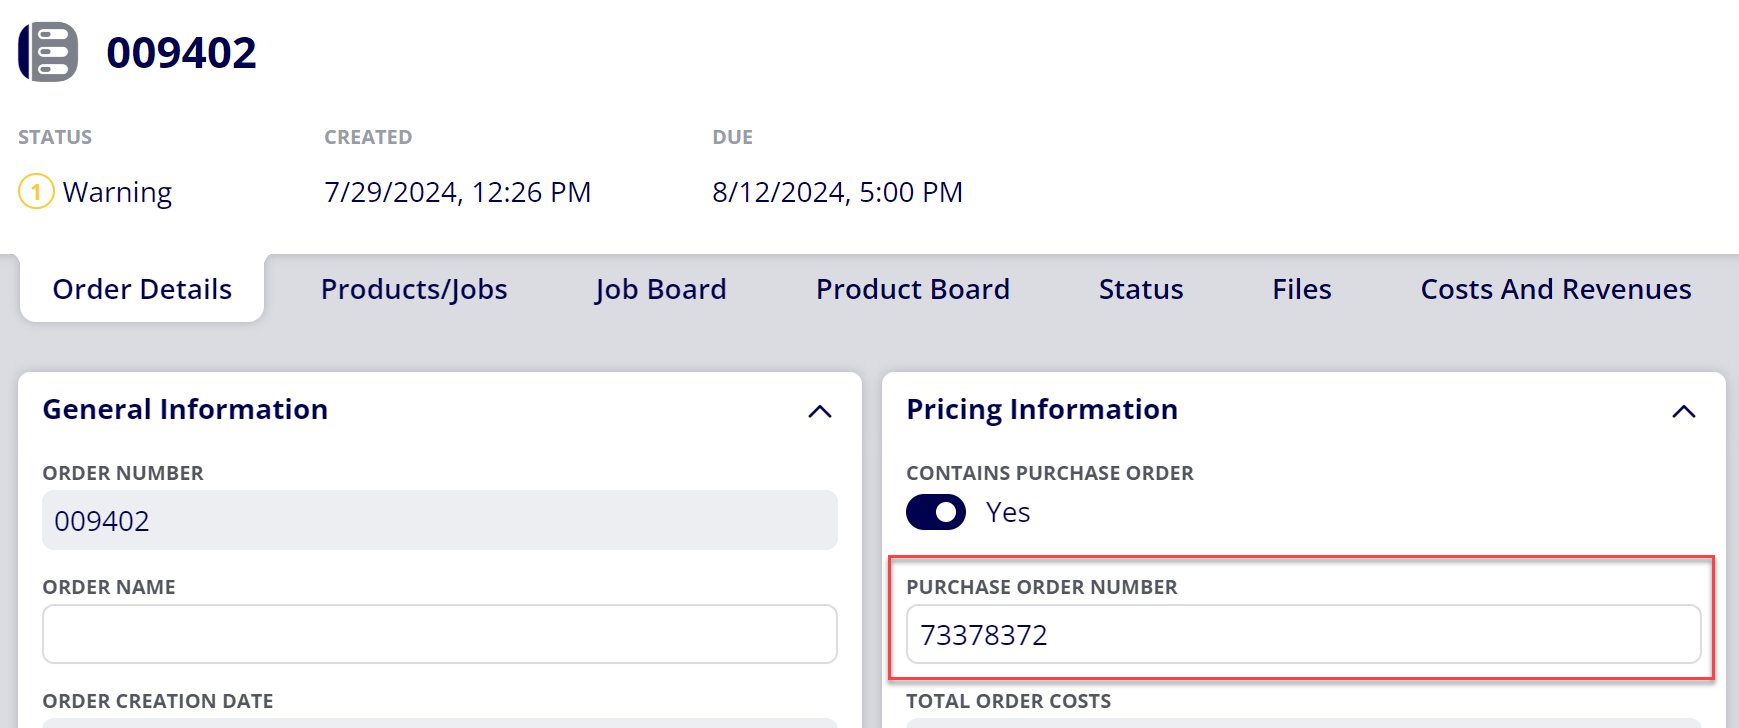The height and width of the screenshot is (728, 1739).
Task: Click the Warning status text
Action: tap(117, 192)
